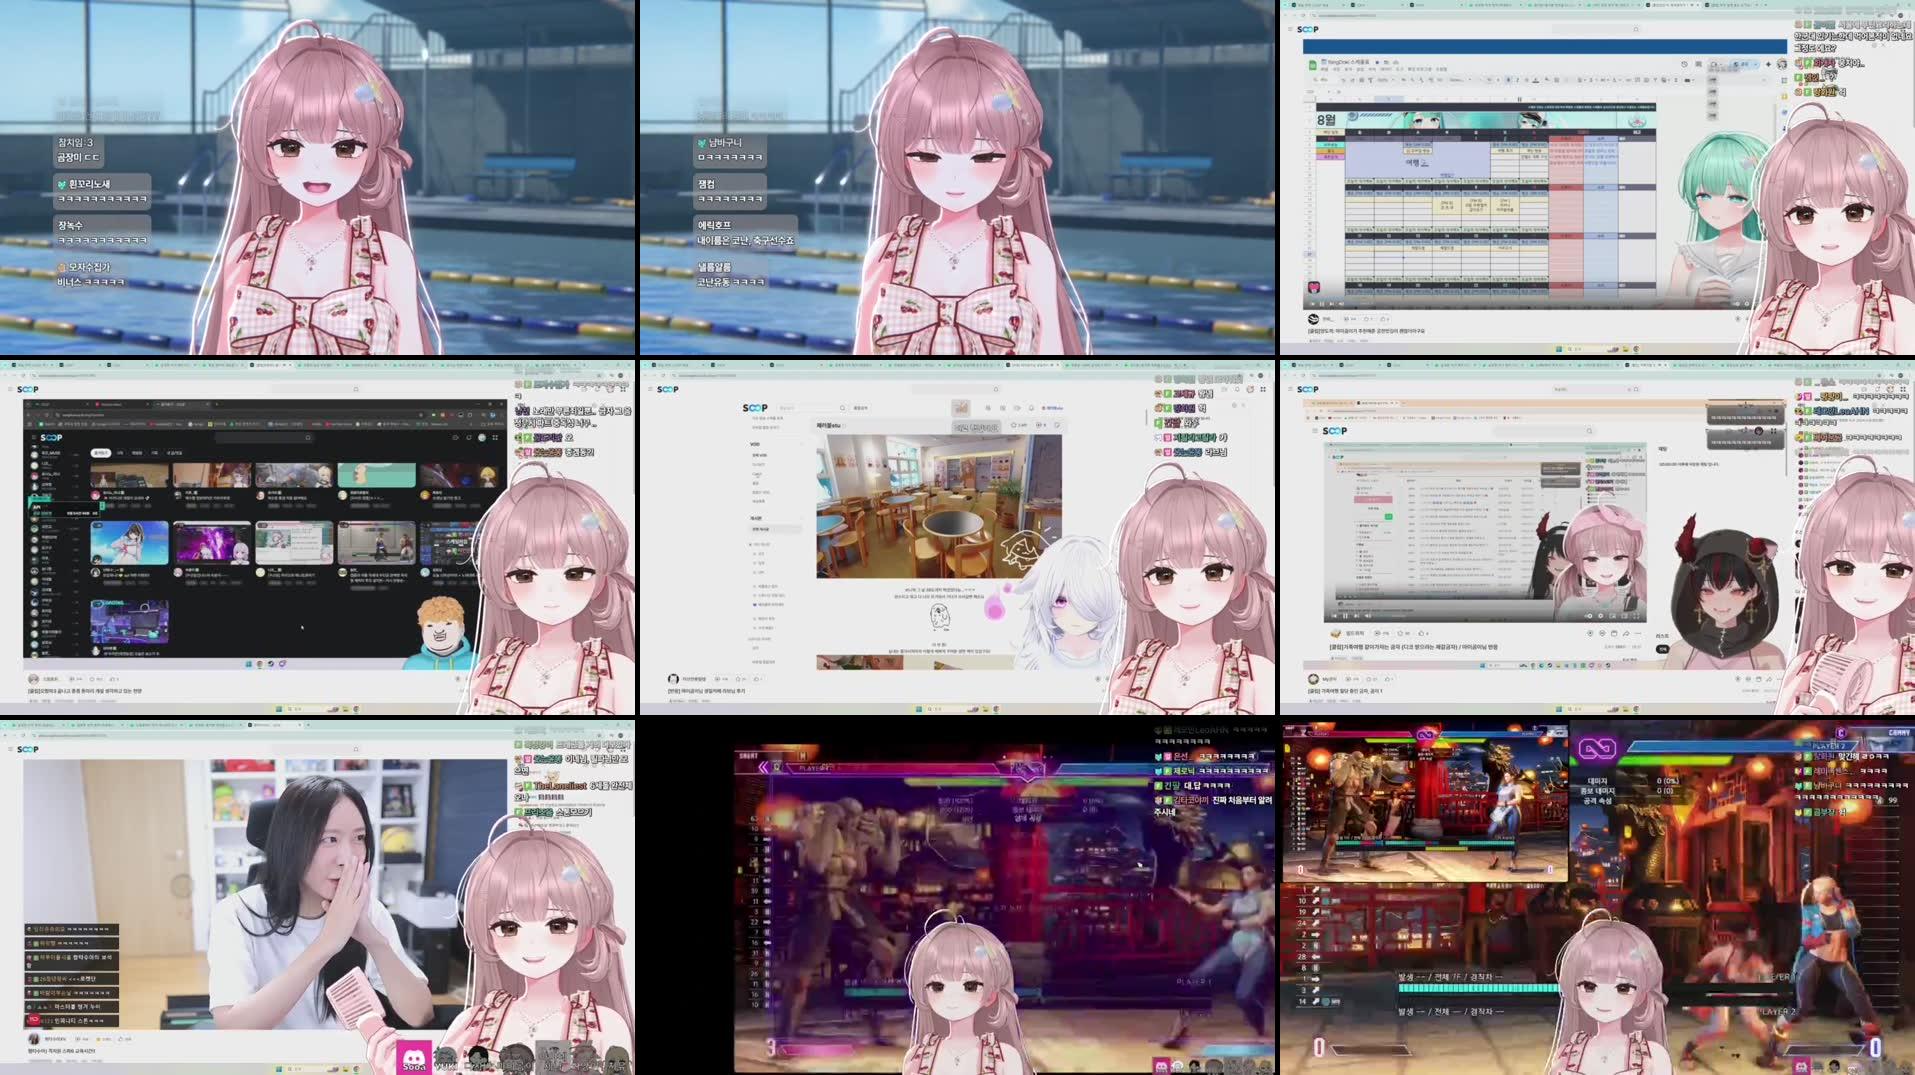This screenshot has width=1915, height=1075.
Task: Open the purple-glow game stream thumbnail
Action: point(212,542)
